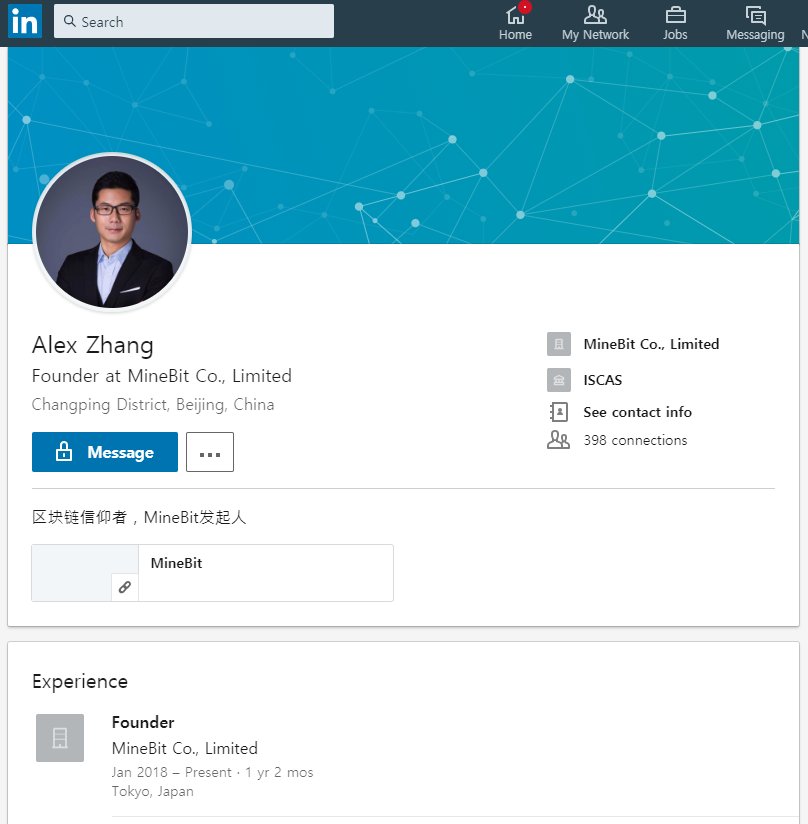
Task: Click Tokyo, Japan location text
Action: click(x=153, y=791)
